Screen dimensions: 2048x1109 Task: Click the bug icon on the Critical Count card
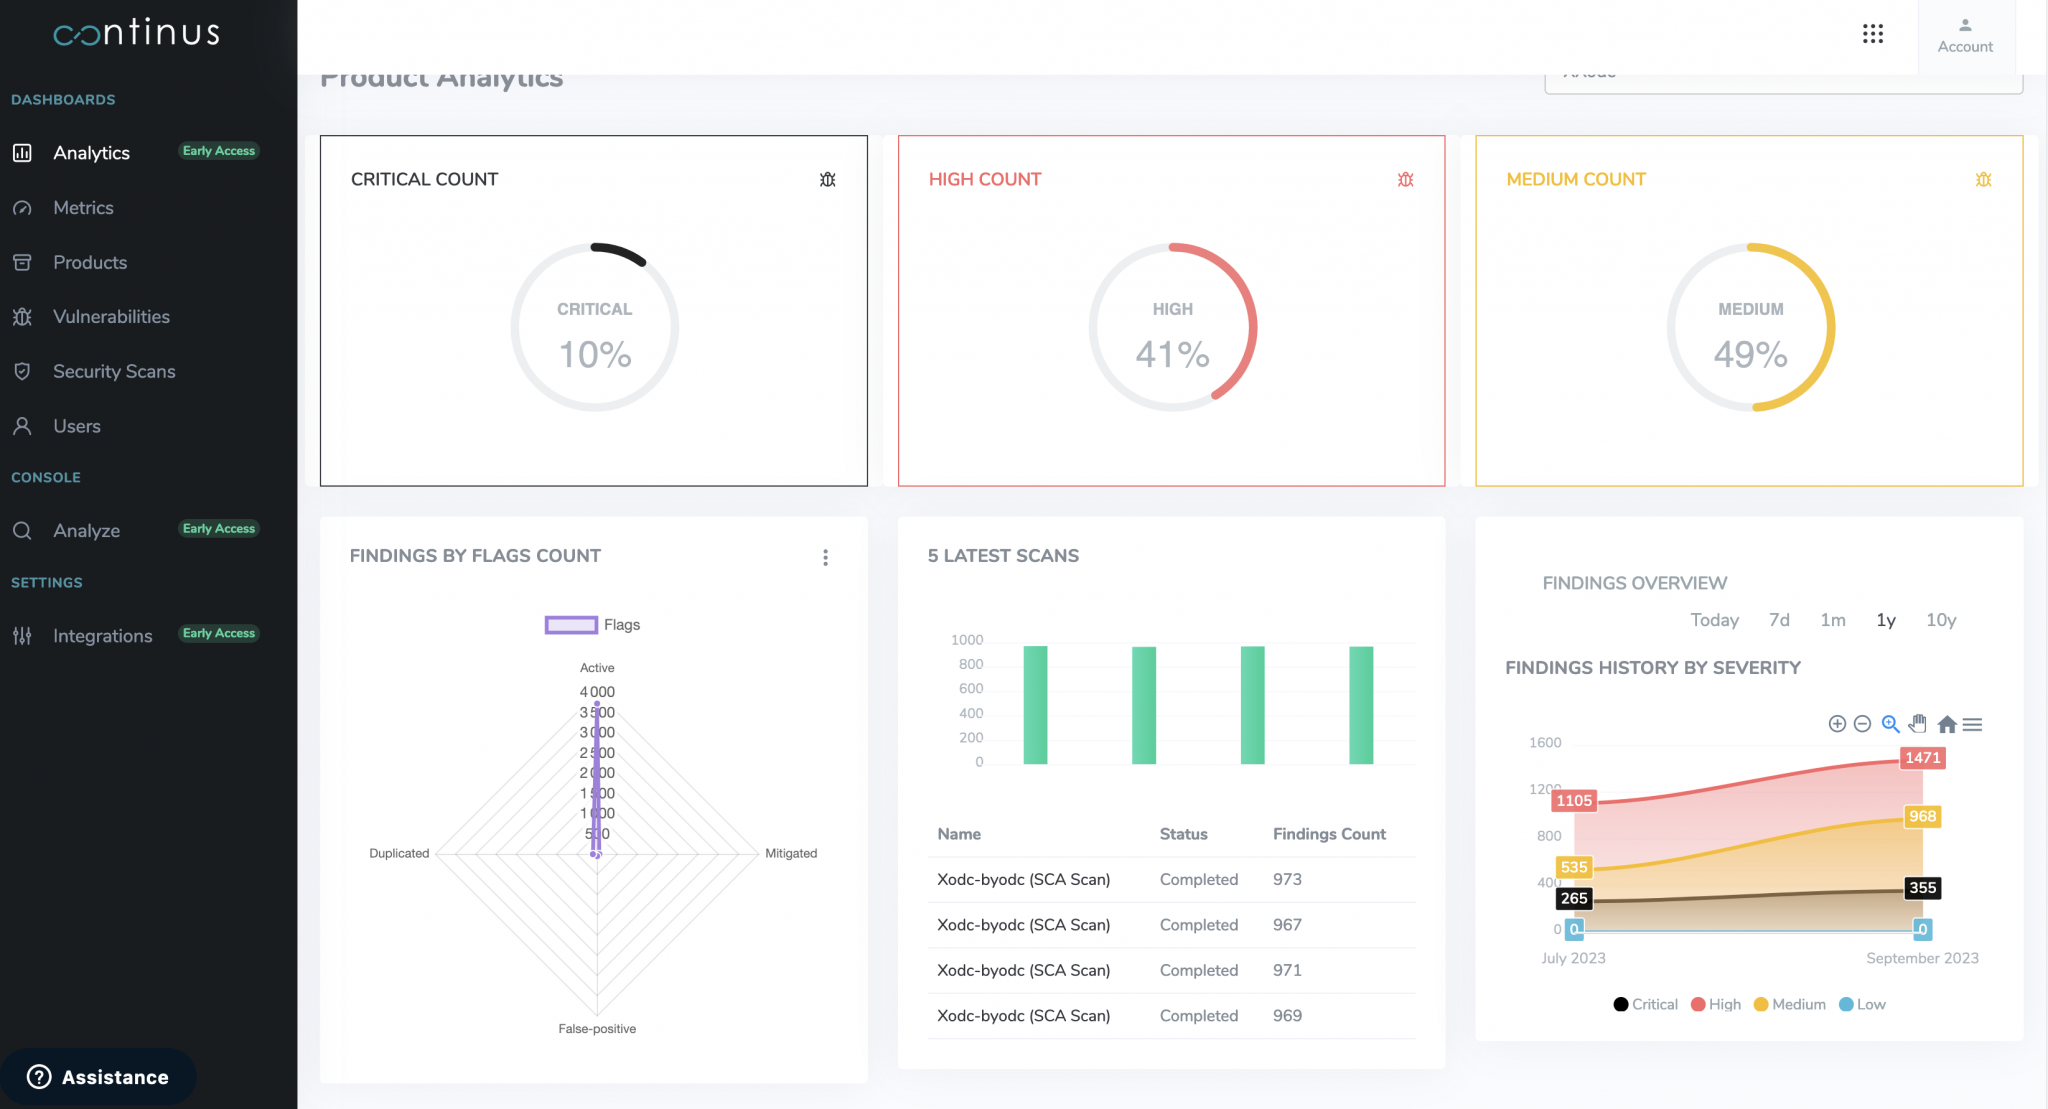click(827, 180)
